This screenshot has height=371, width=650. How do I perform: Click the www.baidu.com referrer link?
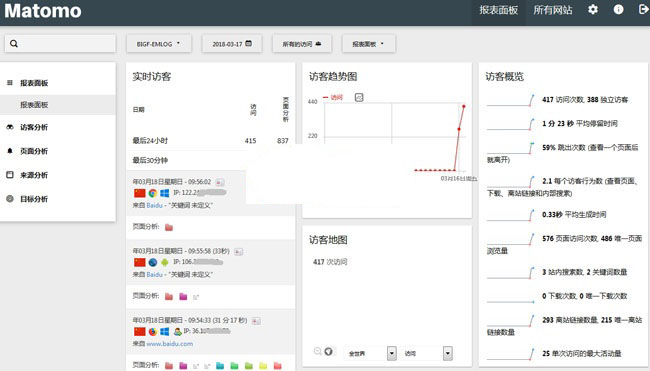click(170, 344)
